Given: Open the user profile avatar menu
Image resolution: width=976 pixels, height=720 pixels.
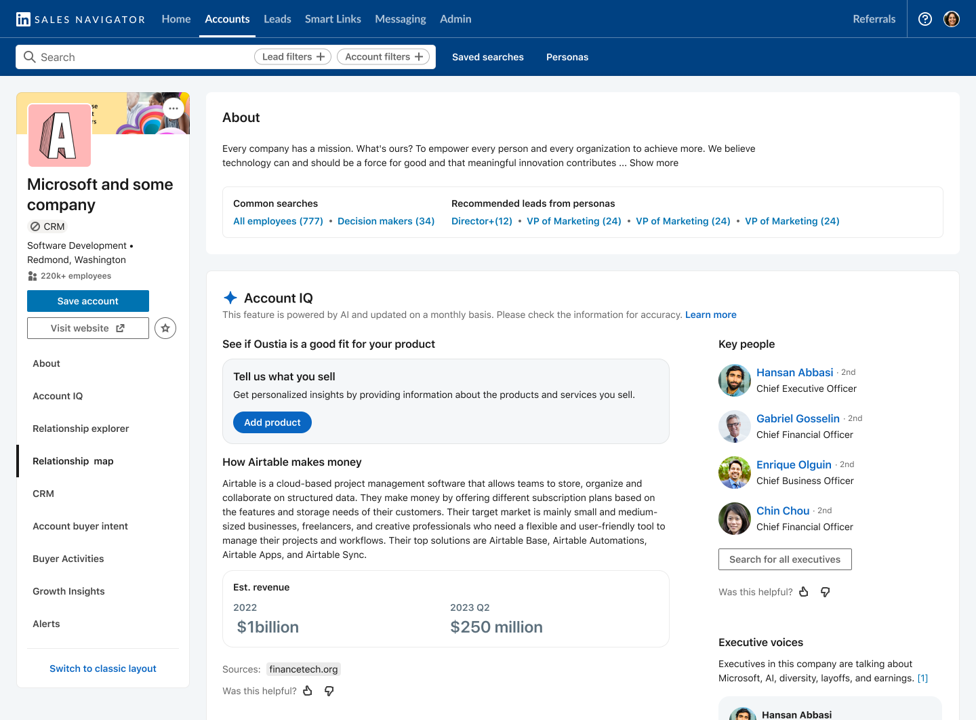Looking at the screenshot, I should (x=951, y=19).
